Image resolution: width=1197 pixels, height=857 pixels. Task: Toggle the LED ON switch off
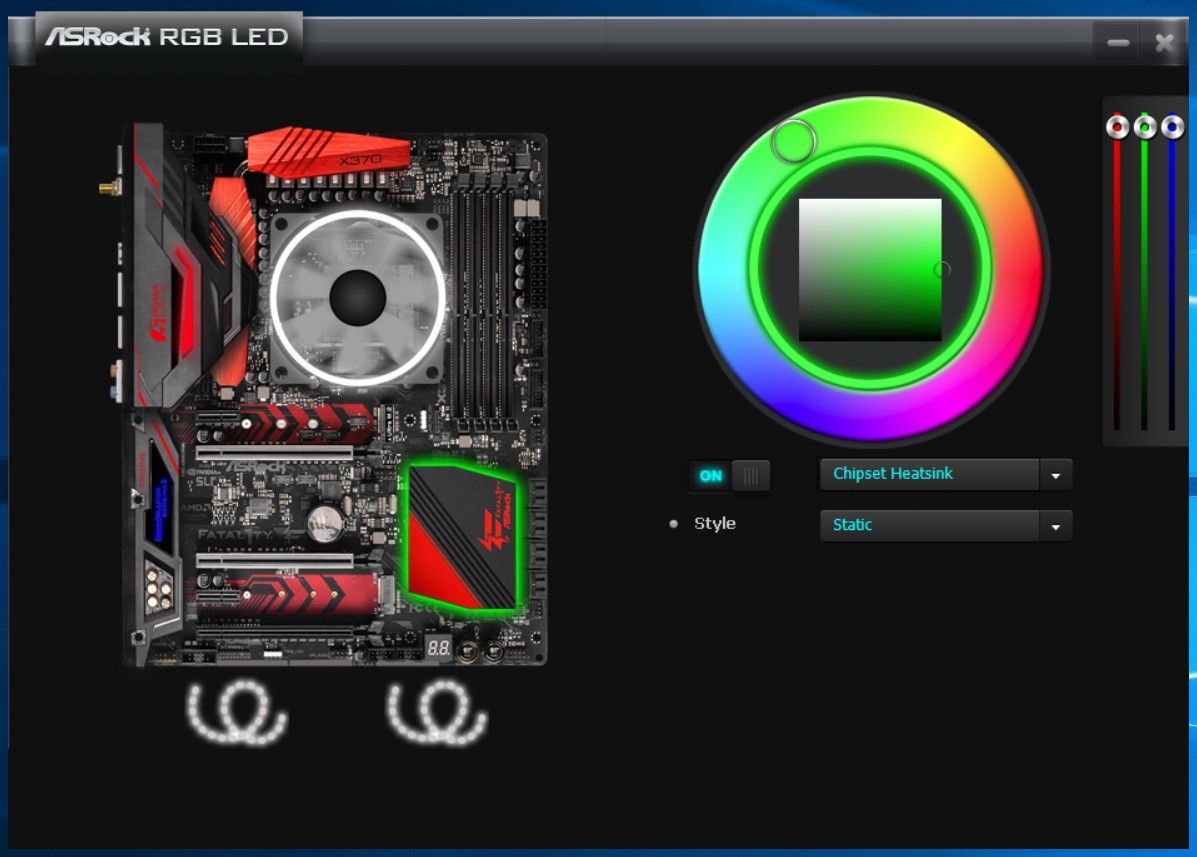728,475
